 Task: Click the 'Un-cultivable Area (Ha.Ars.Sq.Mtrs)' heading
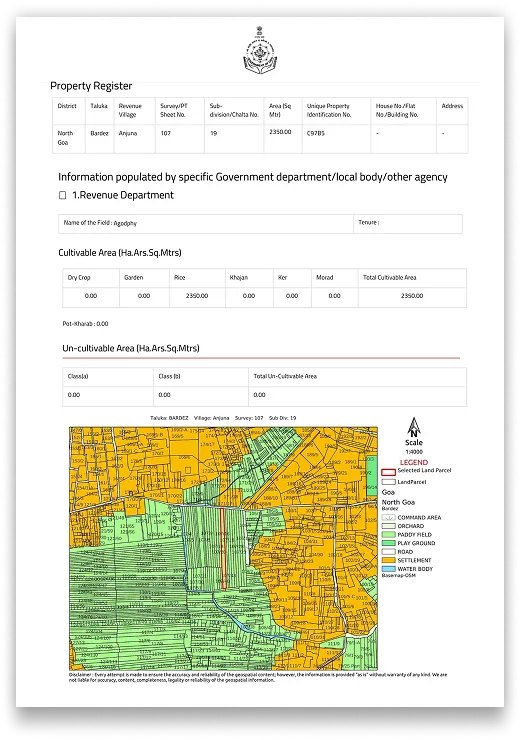pos(131,348)
